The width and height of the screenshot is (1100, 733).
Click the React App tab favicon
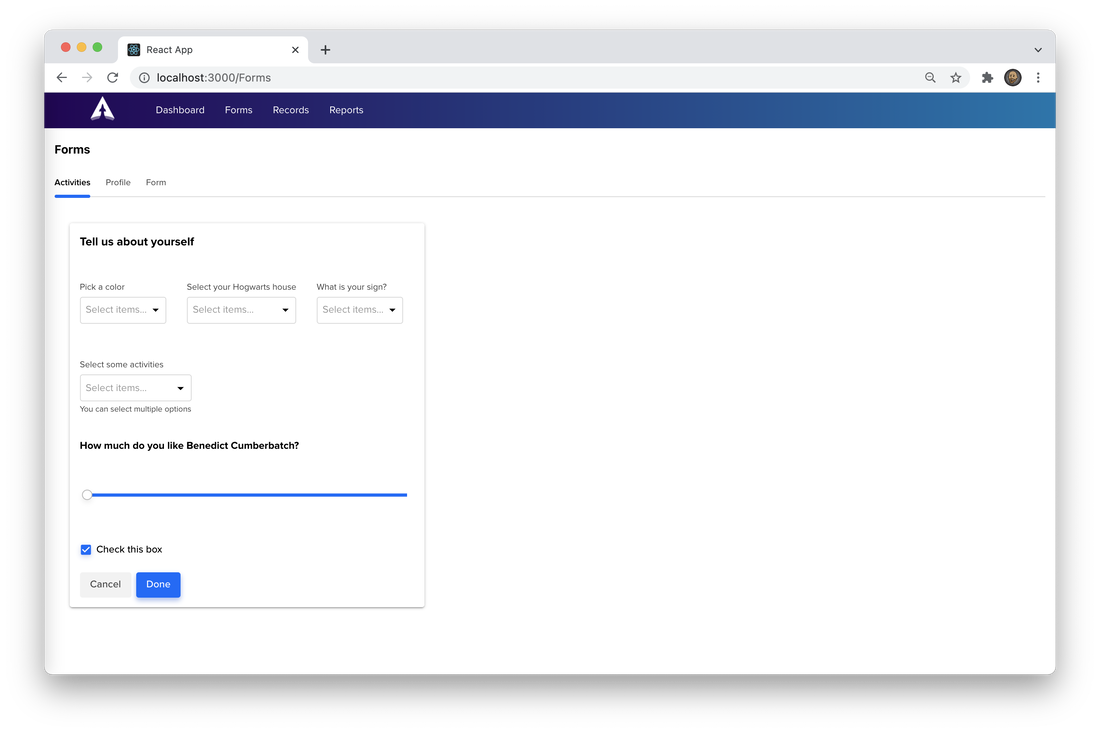pos(133,50)
